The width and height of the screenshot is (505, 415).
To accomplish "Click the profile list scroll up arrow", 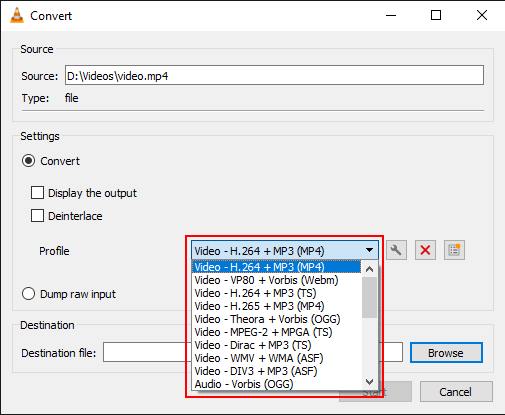I will pos(369,269).
